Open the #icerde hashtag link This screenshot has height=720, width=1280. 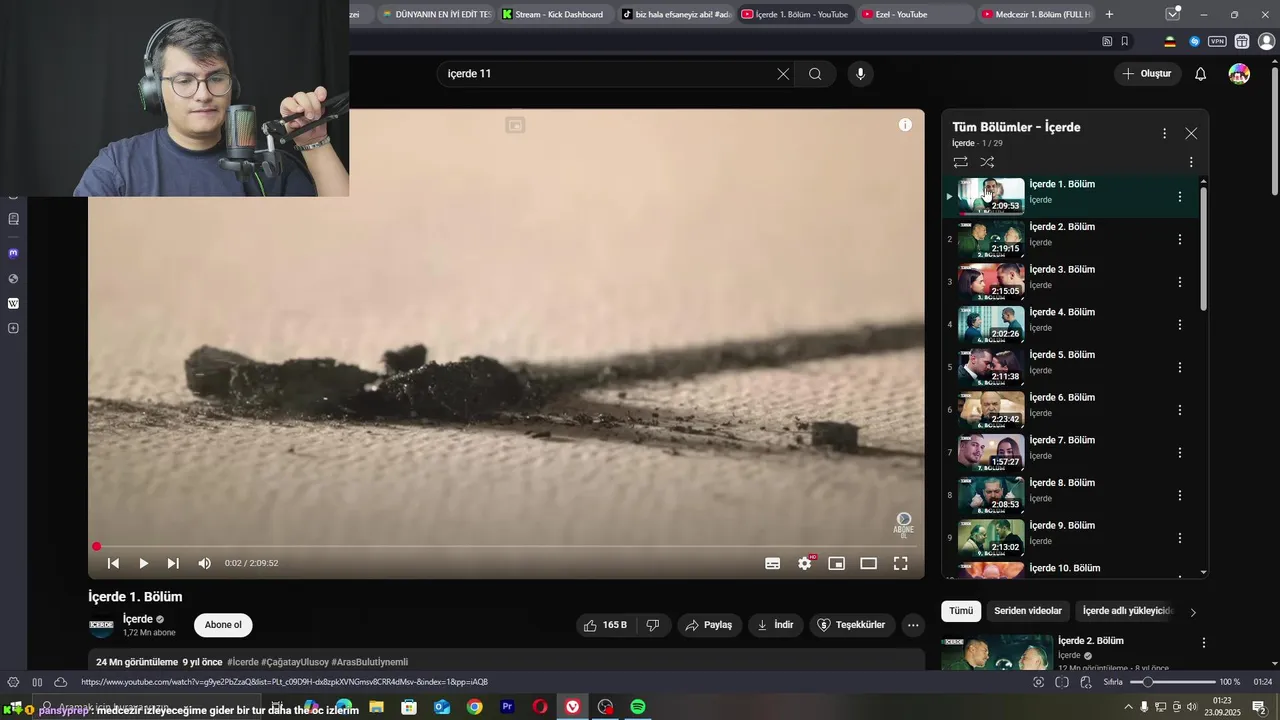[243, 662]
